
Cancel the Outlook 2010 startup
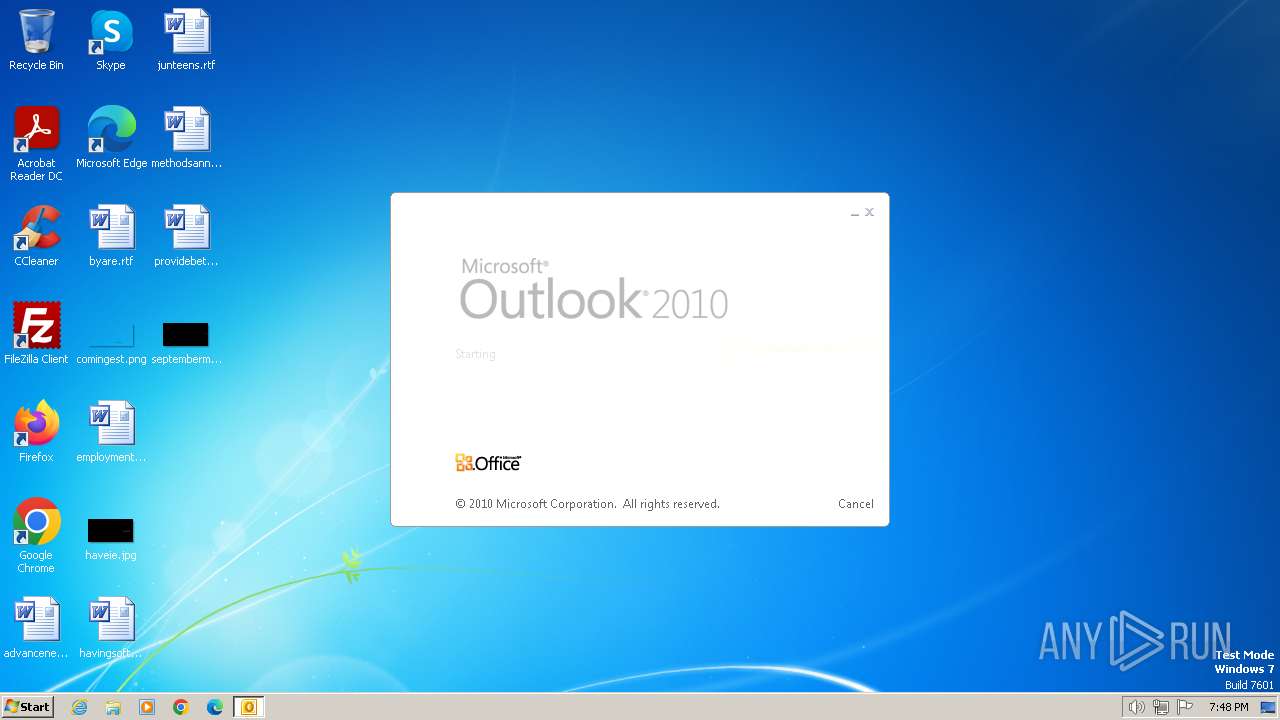click(x=855, y=504)
